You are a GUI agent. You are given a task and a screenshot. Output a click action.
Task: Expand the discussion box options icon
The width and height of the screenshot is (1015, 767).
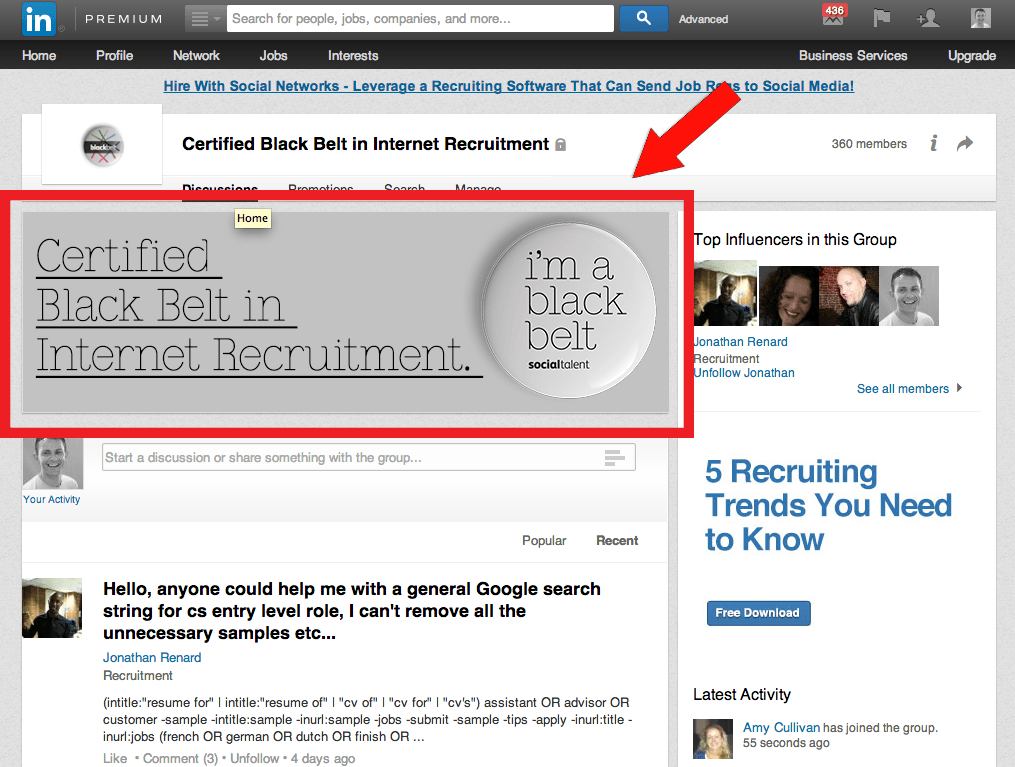[x=614, y=458]
